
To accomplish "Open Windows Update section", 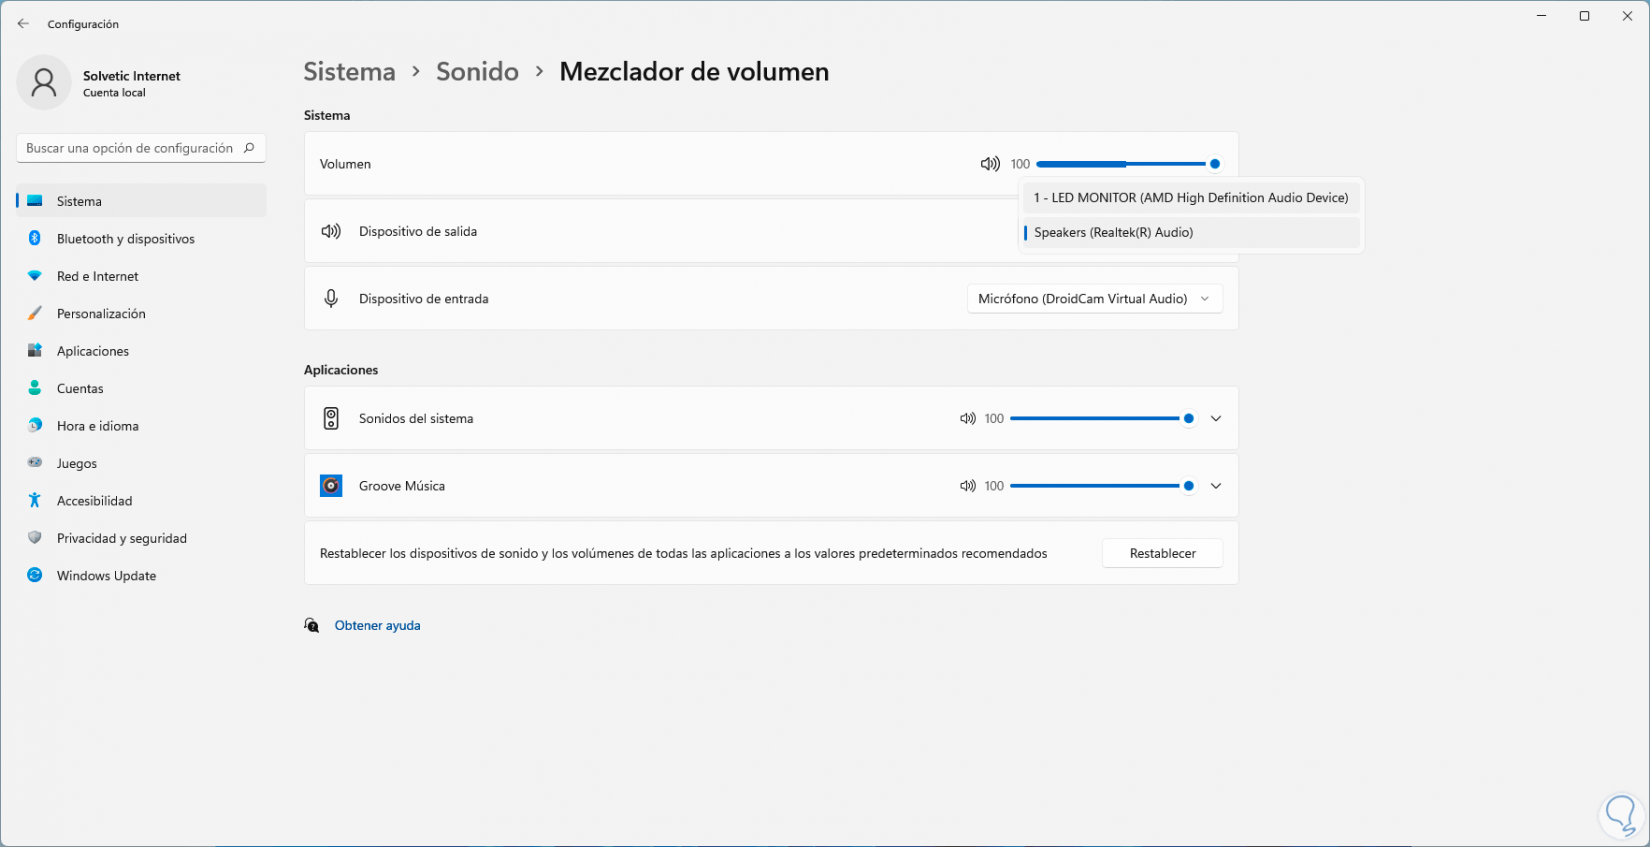I will coord(106,576).
